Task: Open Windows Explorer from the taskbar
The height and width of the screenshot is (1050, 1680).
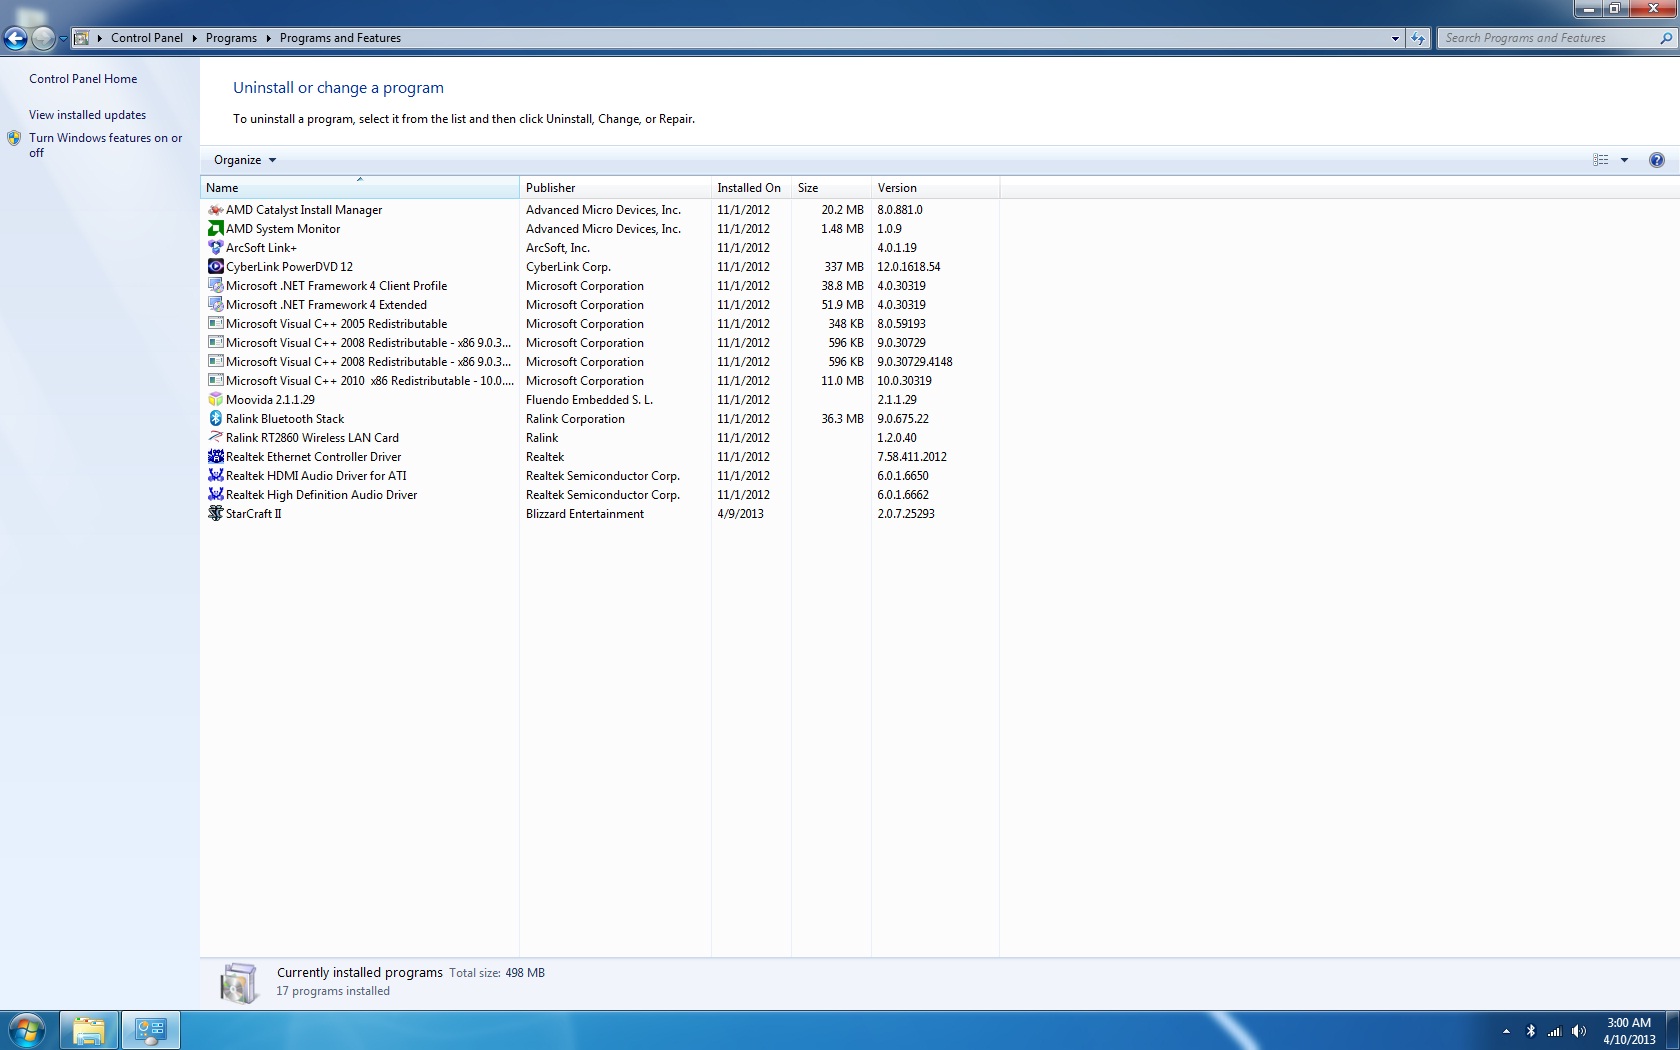Action: 89,1030
